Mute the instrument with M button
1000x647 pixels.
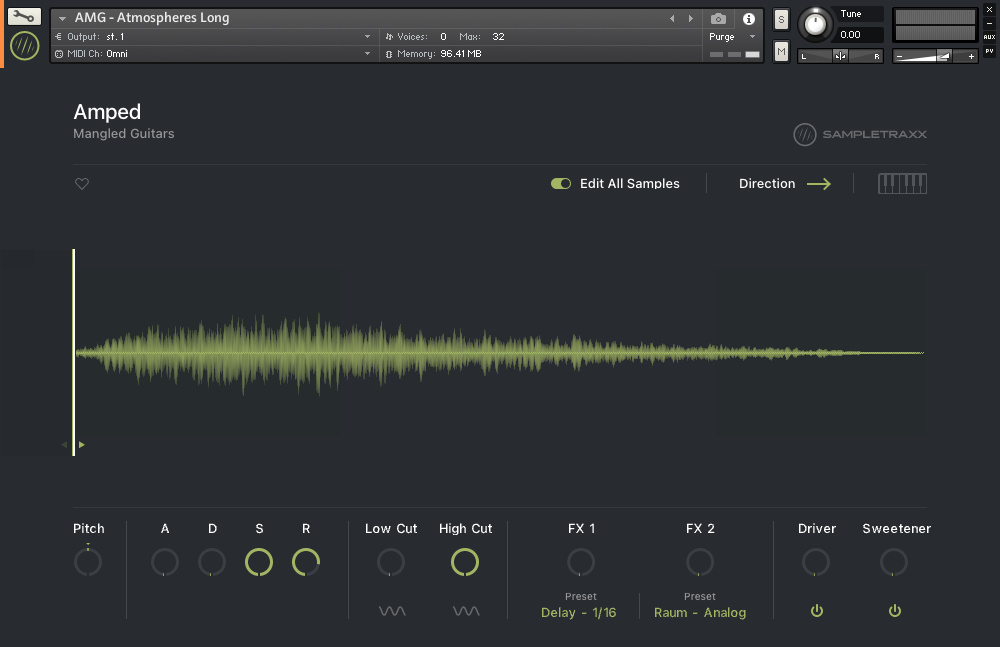[781, 52]
